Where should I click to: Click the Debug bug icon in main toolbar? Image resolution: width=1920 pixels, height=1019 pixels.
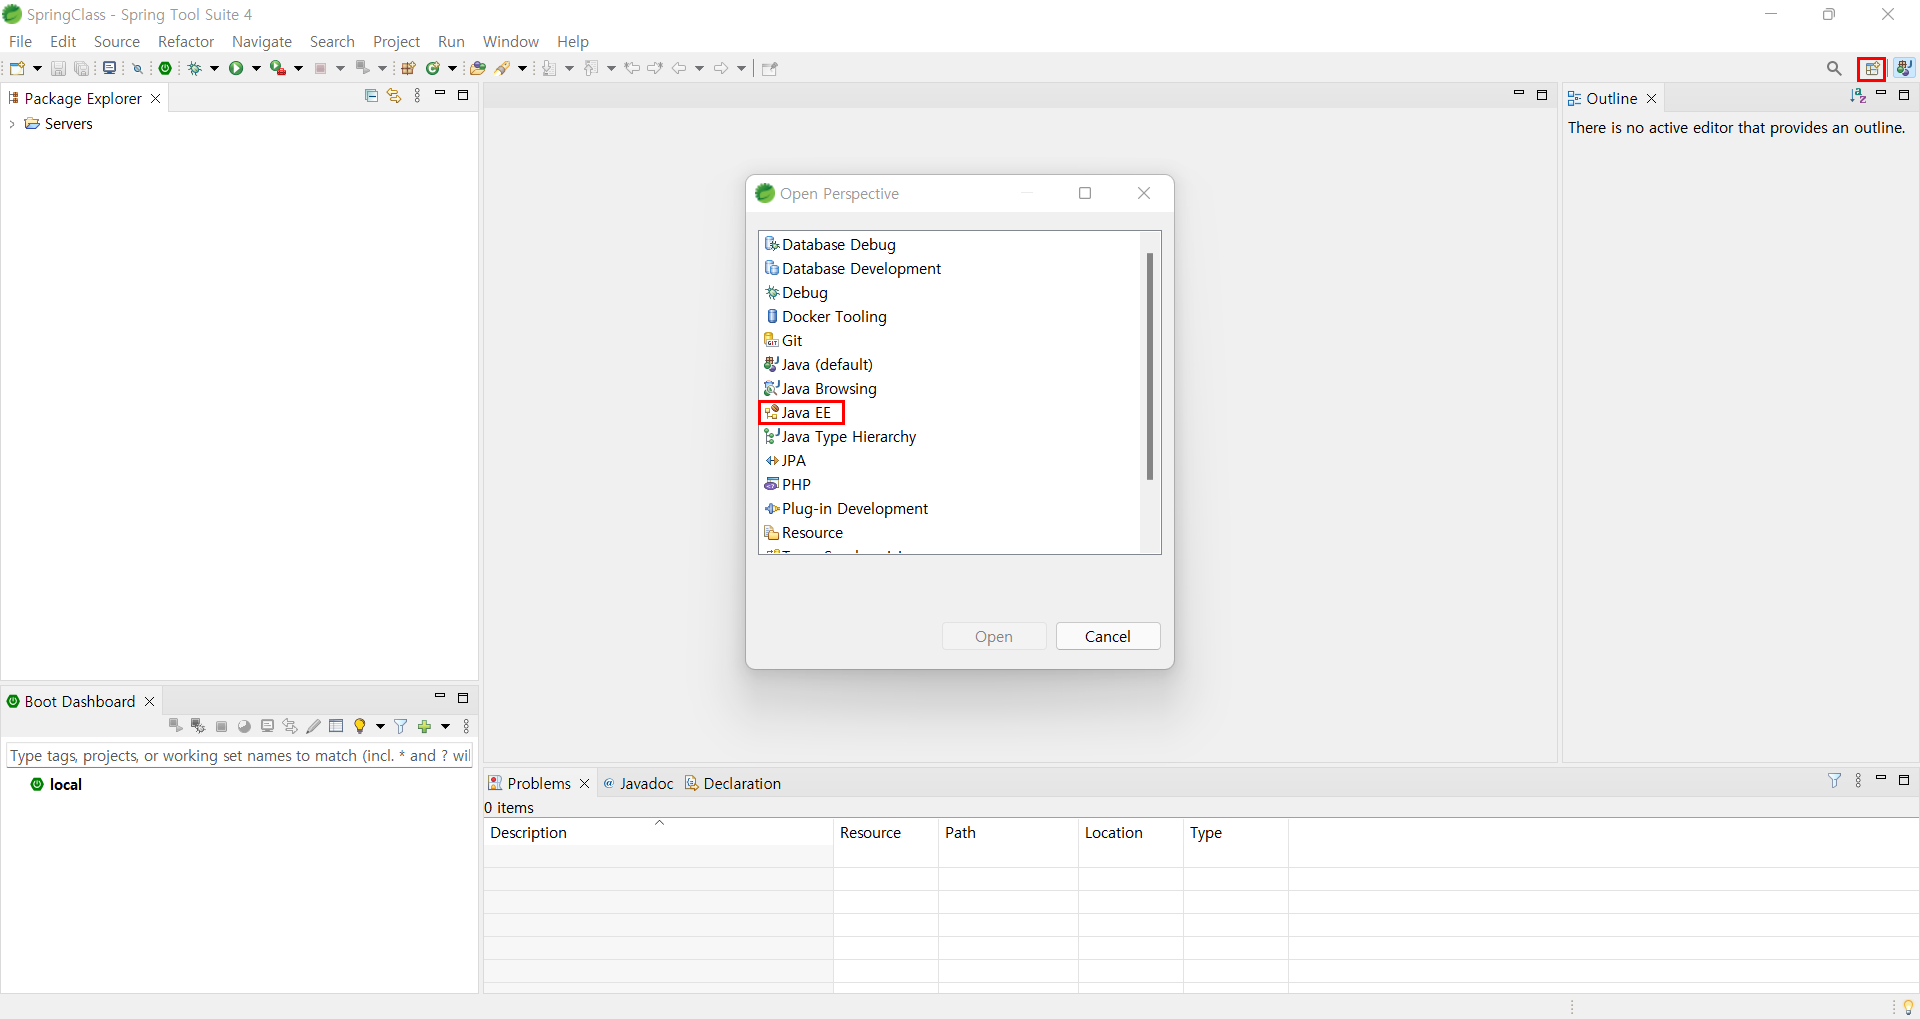[x=195, y=68]
